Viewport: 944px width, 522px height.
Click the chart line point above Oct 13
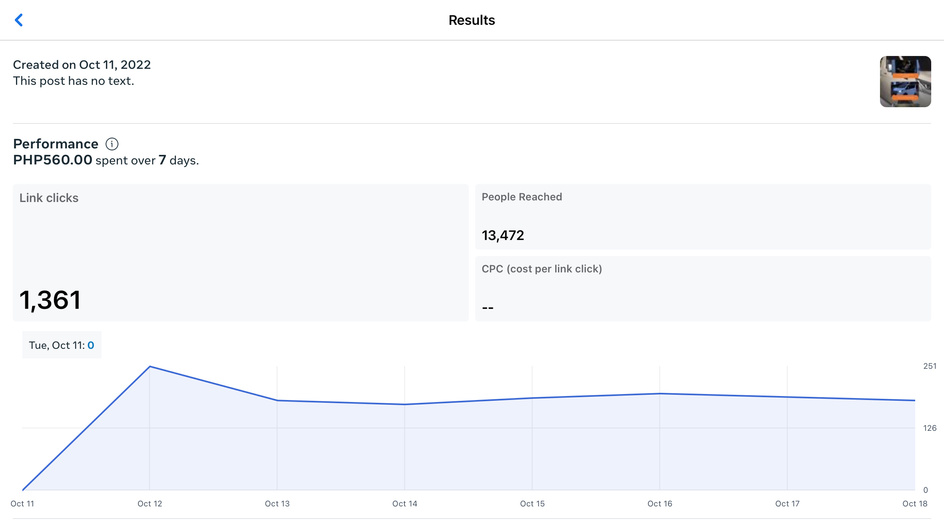[x=277, y=401]
